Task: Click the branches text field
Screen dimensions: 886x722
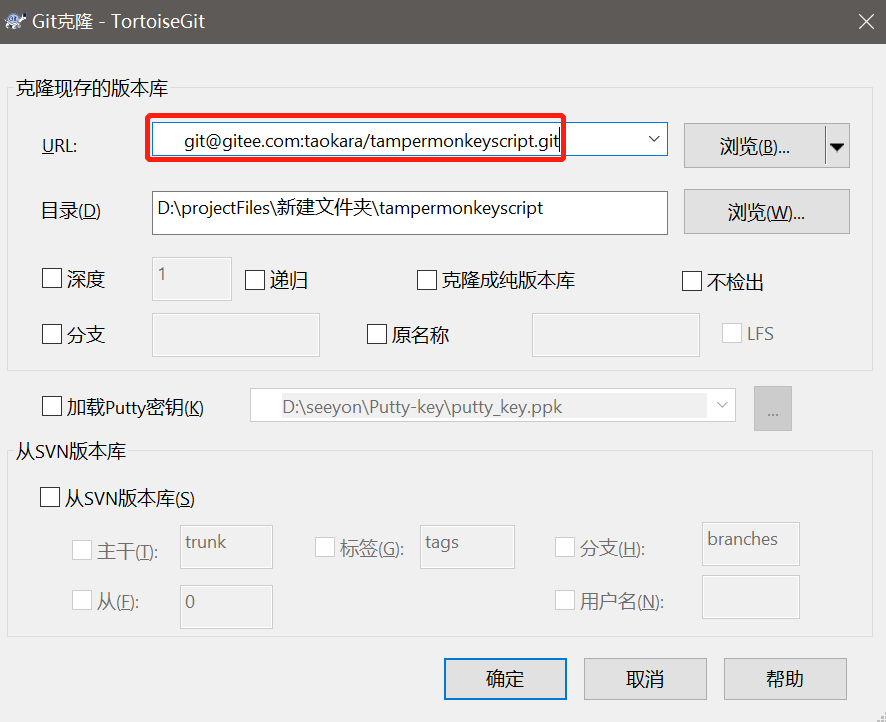Action: point(750,544)
